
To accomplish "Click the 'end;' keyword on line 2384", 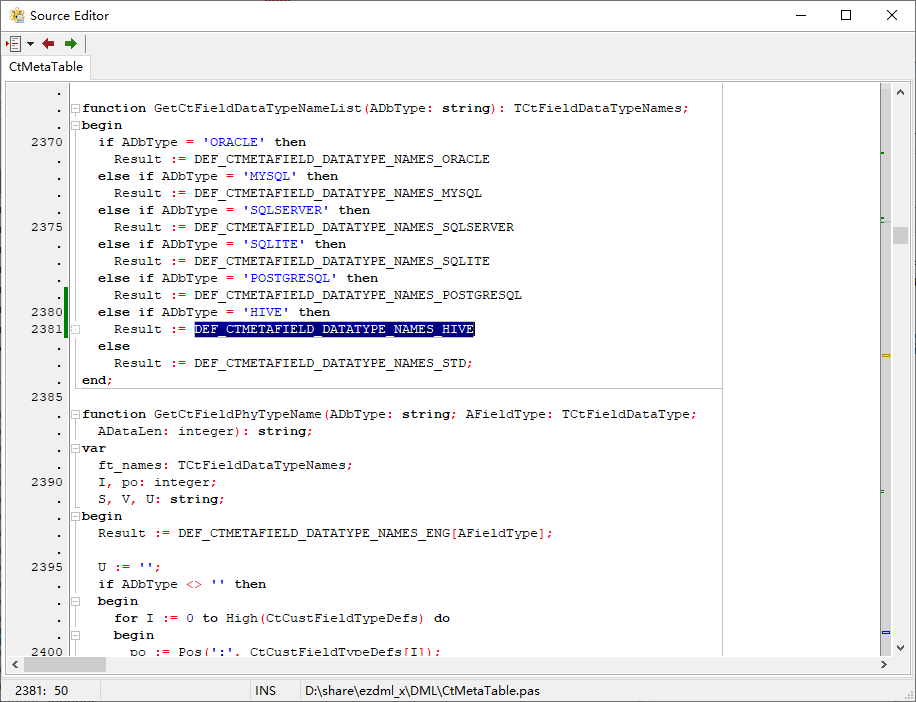I will click(x=97, y=380).
